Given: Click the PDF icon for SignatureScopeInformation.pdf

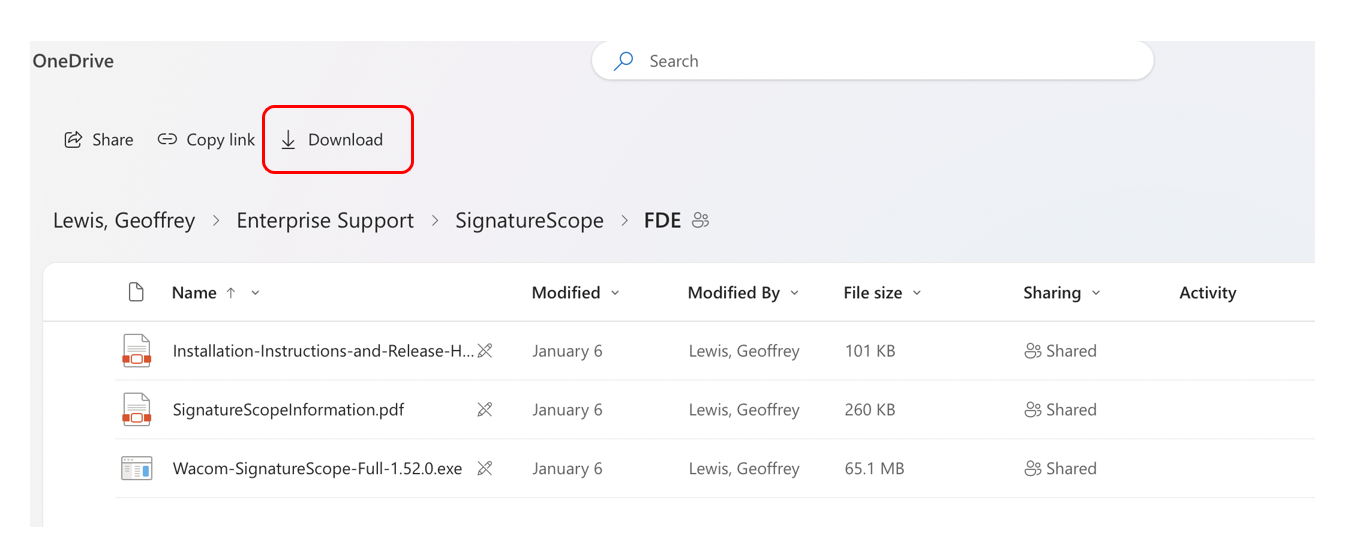Looking at the screenshot, I should (137, 410).
